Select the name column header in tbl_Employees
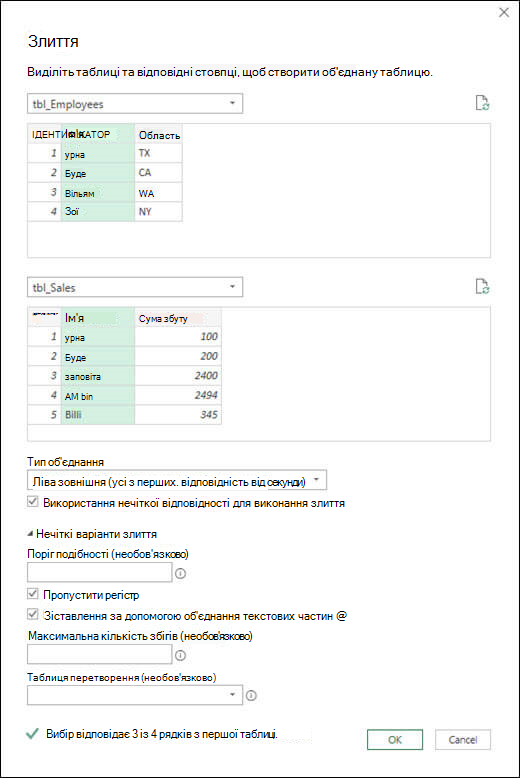Image resolution: width=520 pixels, height=778 pixels. click(98, 134)
